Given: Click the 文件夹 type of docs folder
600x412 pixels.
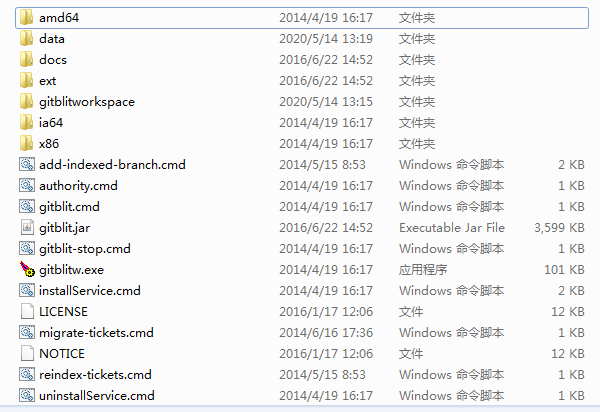Looking at the screenshot, I should click(417, 60).
